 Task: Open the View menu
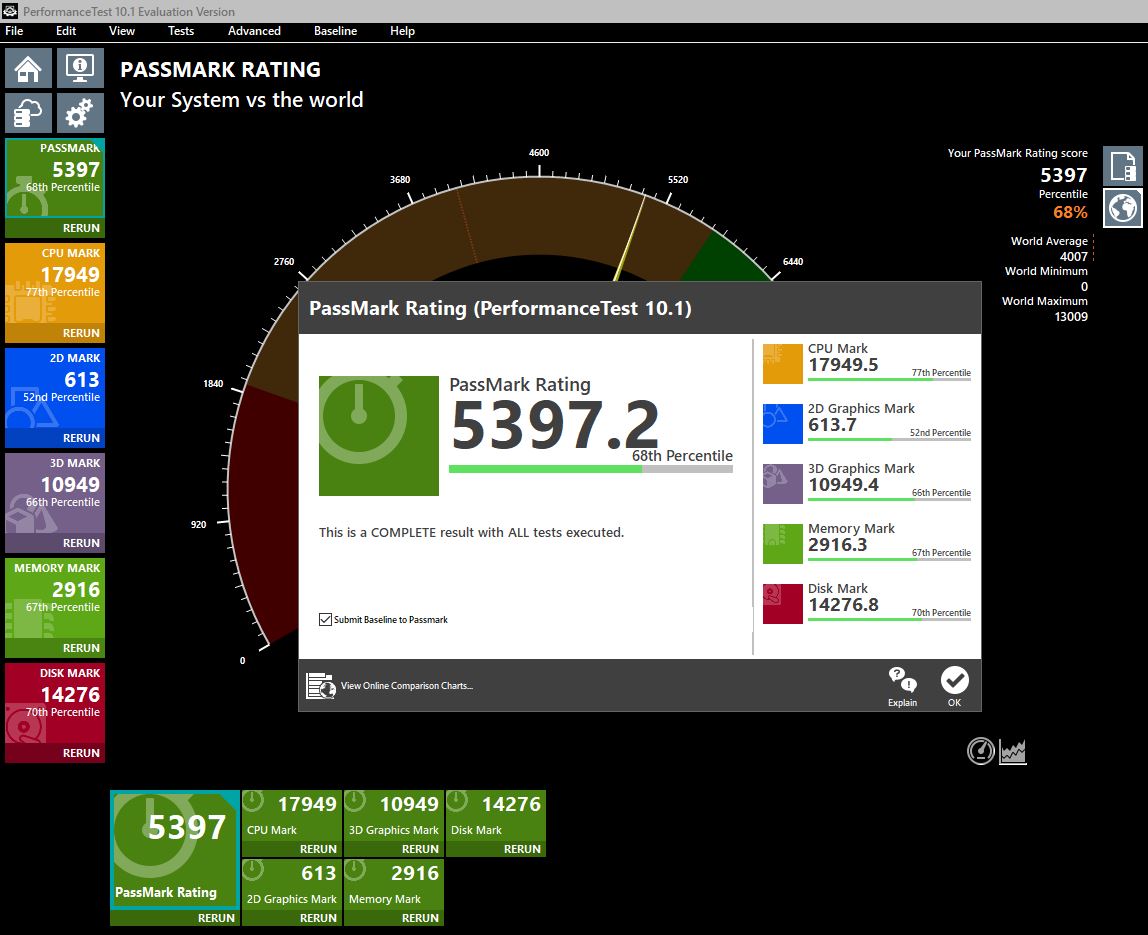pyautogui.click(x=122, y=31)
